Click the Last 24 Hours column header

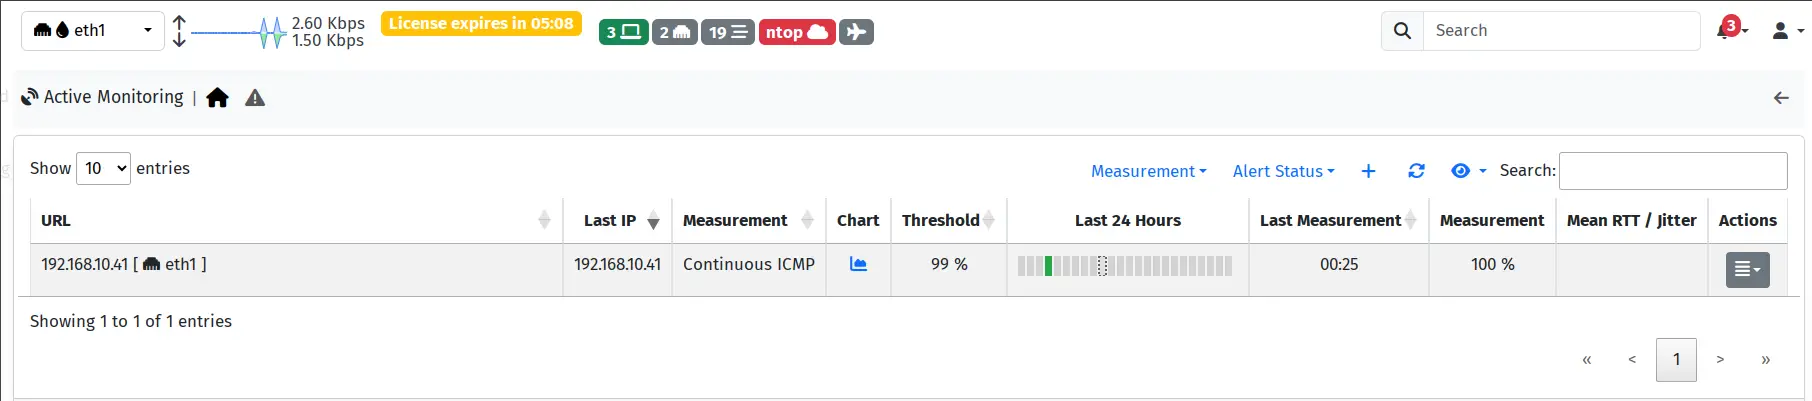(x=1127, y=220)
